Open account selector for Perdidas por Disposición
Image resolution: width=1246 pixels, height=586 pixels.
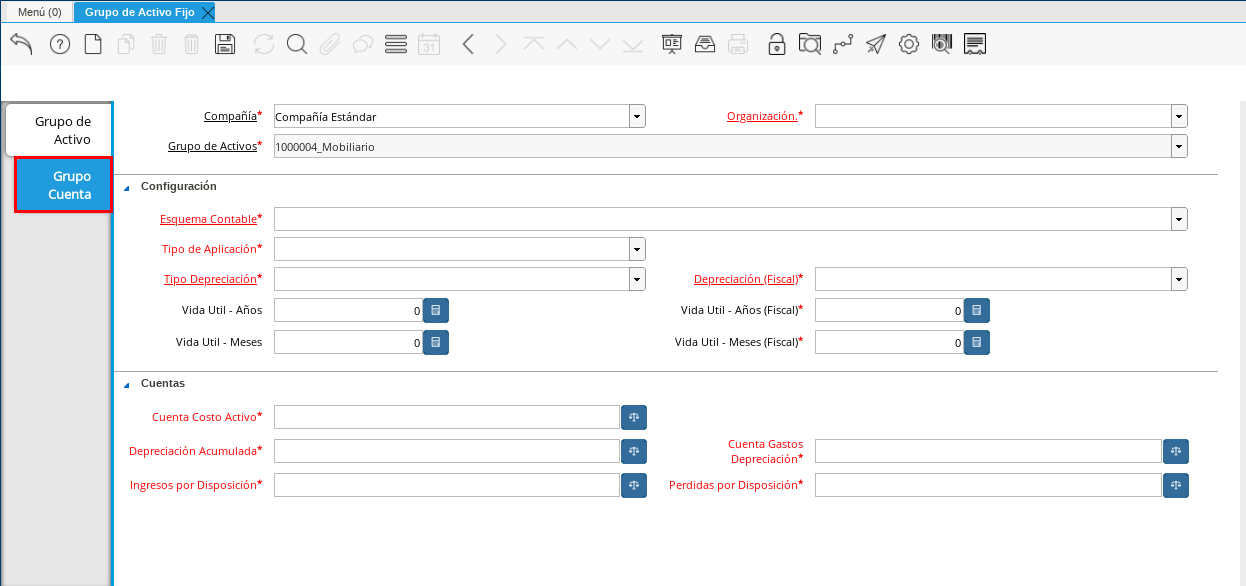click(1176, 485)
